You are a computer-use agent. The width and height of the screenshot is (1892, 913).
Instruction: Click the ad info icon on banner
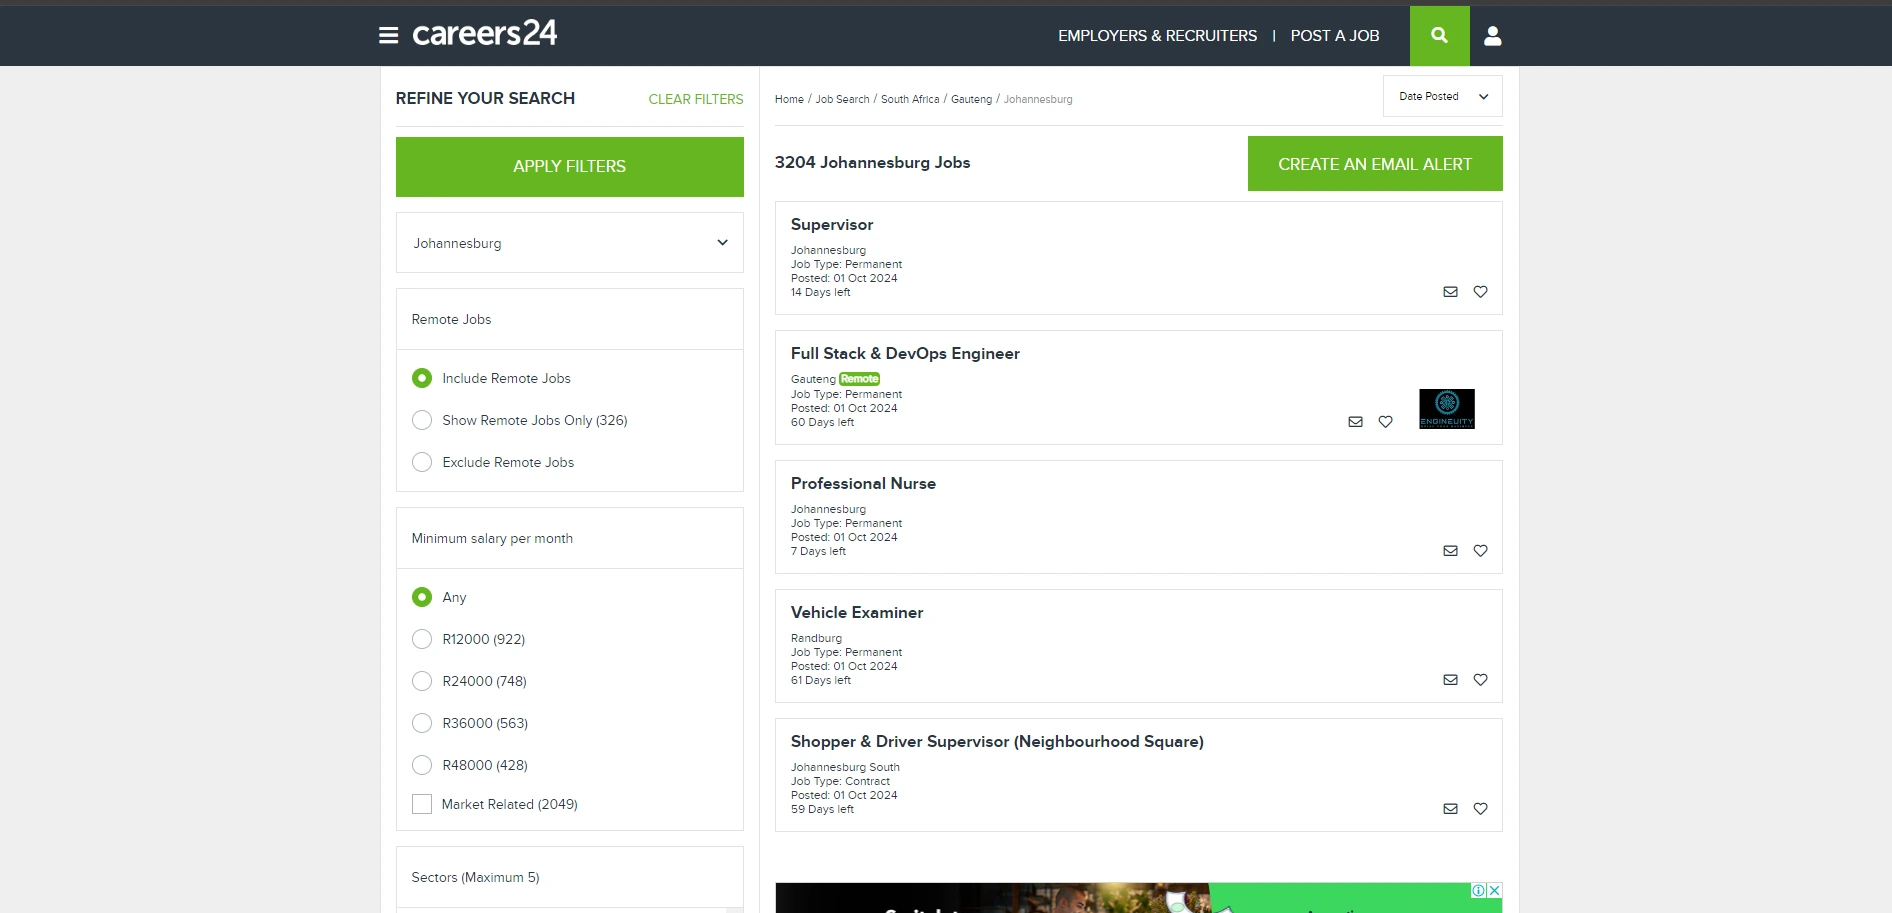(x=1478, y=890)
